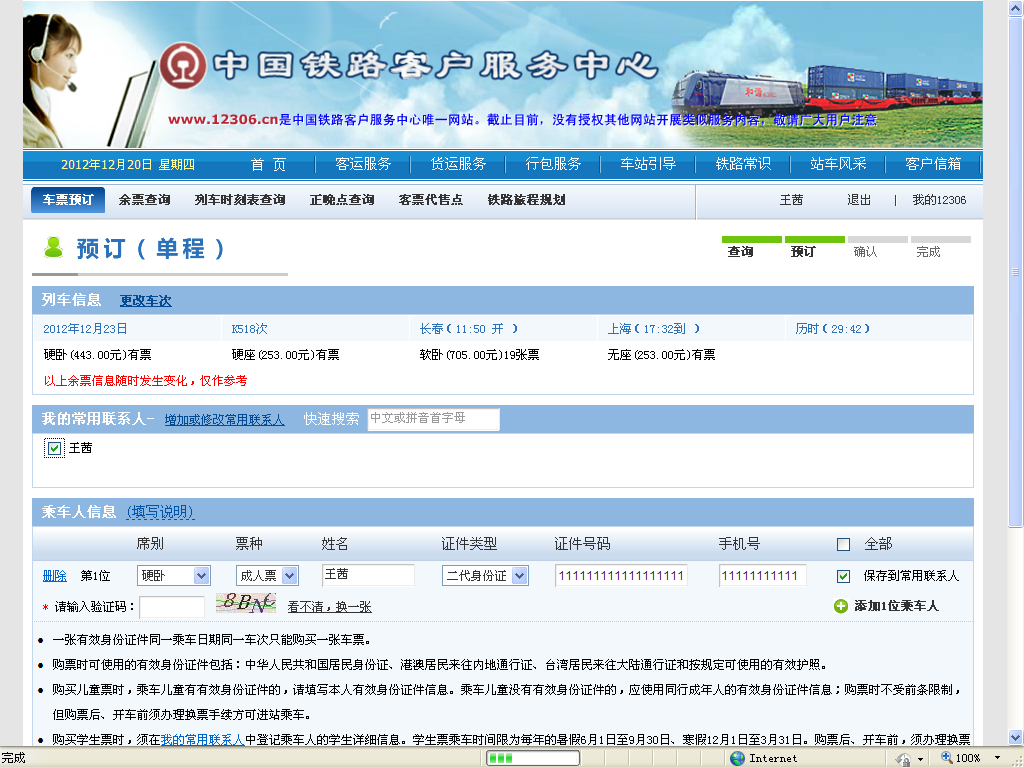
Task: Open the 车站引导 menu item
Action: point(648,164)
